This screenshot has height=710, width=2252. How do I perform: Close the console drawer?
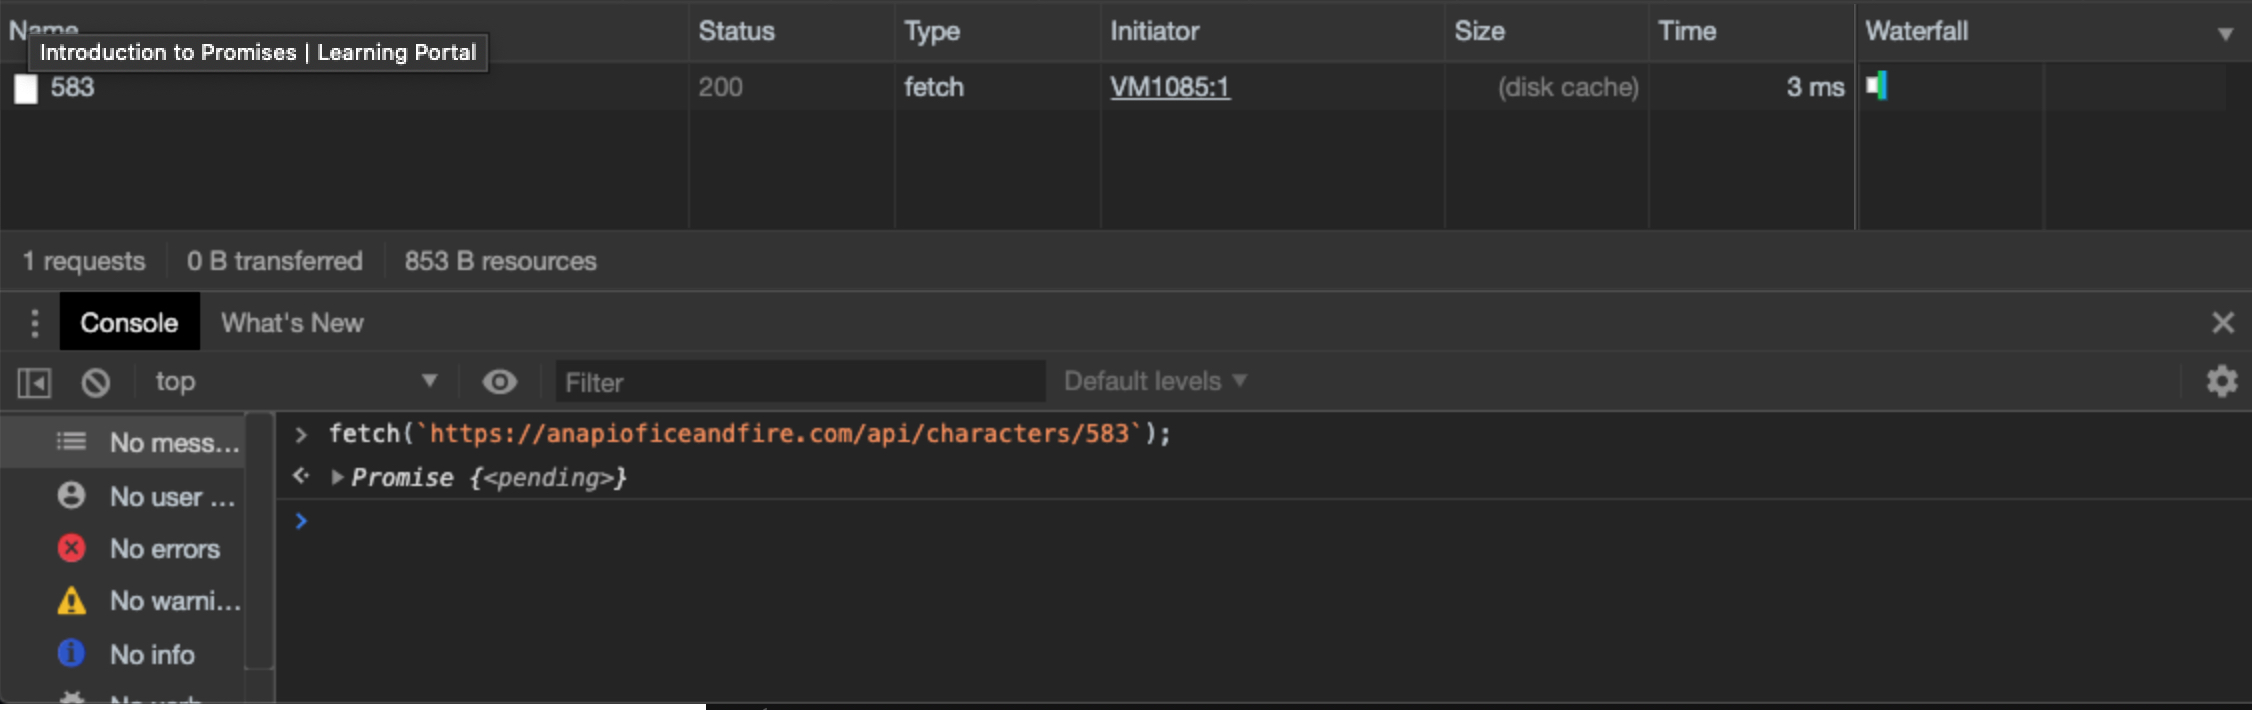pyautogui.click(x=2222, y=323)
